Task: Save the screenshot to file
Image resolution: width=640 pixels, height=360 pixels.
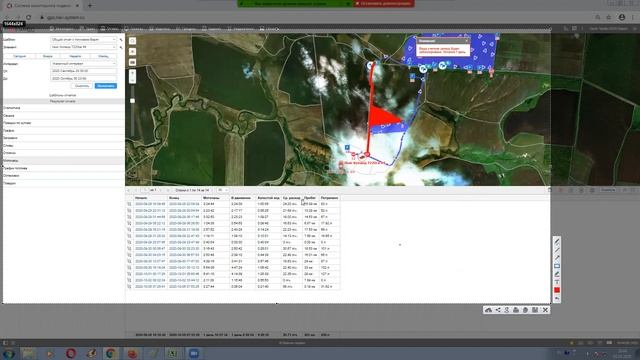Action: pyautogui.click(x=535, y=310)
